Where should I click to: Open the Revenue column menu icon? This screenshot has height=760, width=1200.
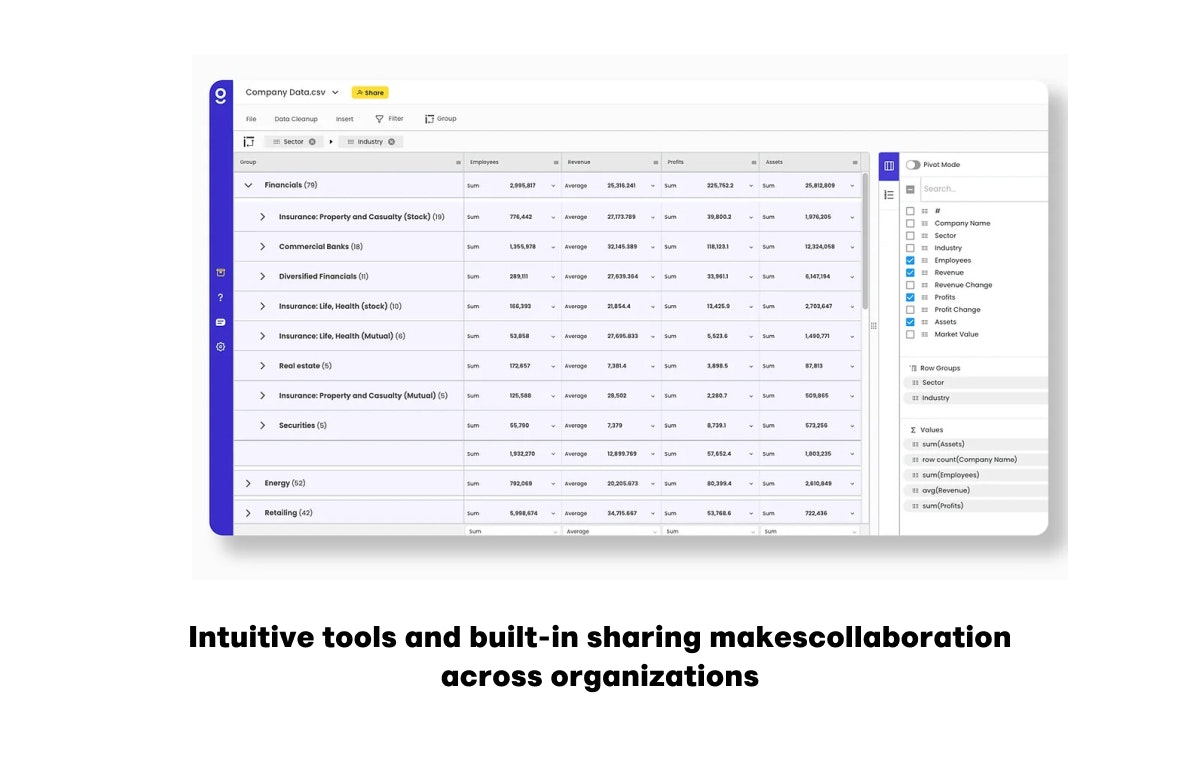click(655, 162)
